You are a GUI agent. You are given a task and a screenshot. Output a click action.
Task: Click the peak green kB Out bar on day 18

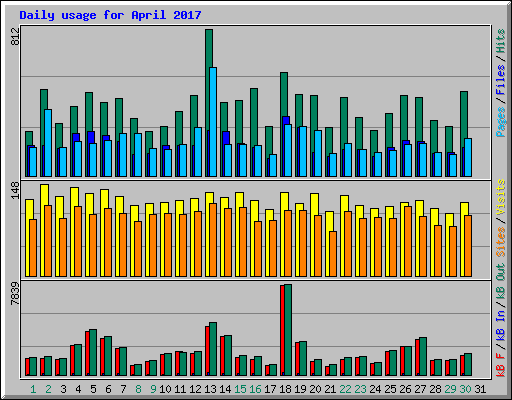288,330
